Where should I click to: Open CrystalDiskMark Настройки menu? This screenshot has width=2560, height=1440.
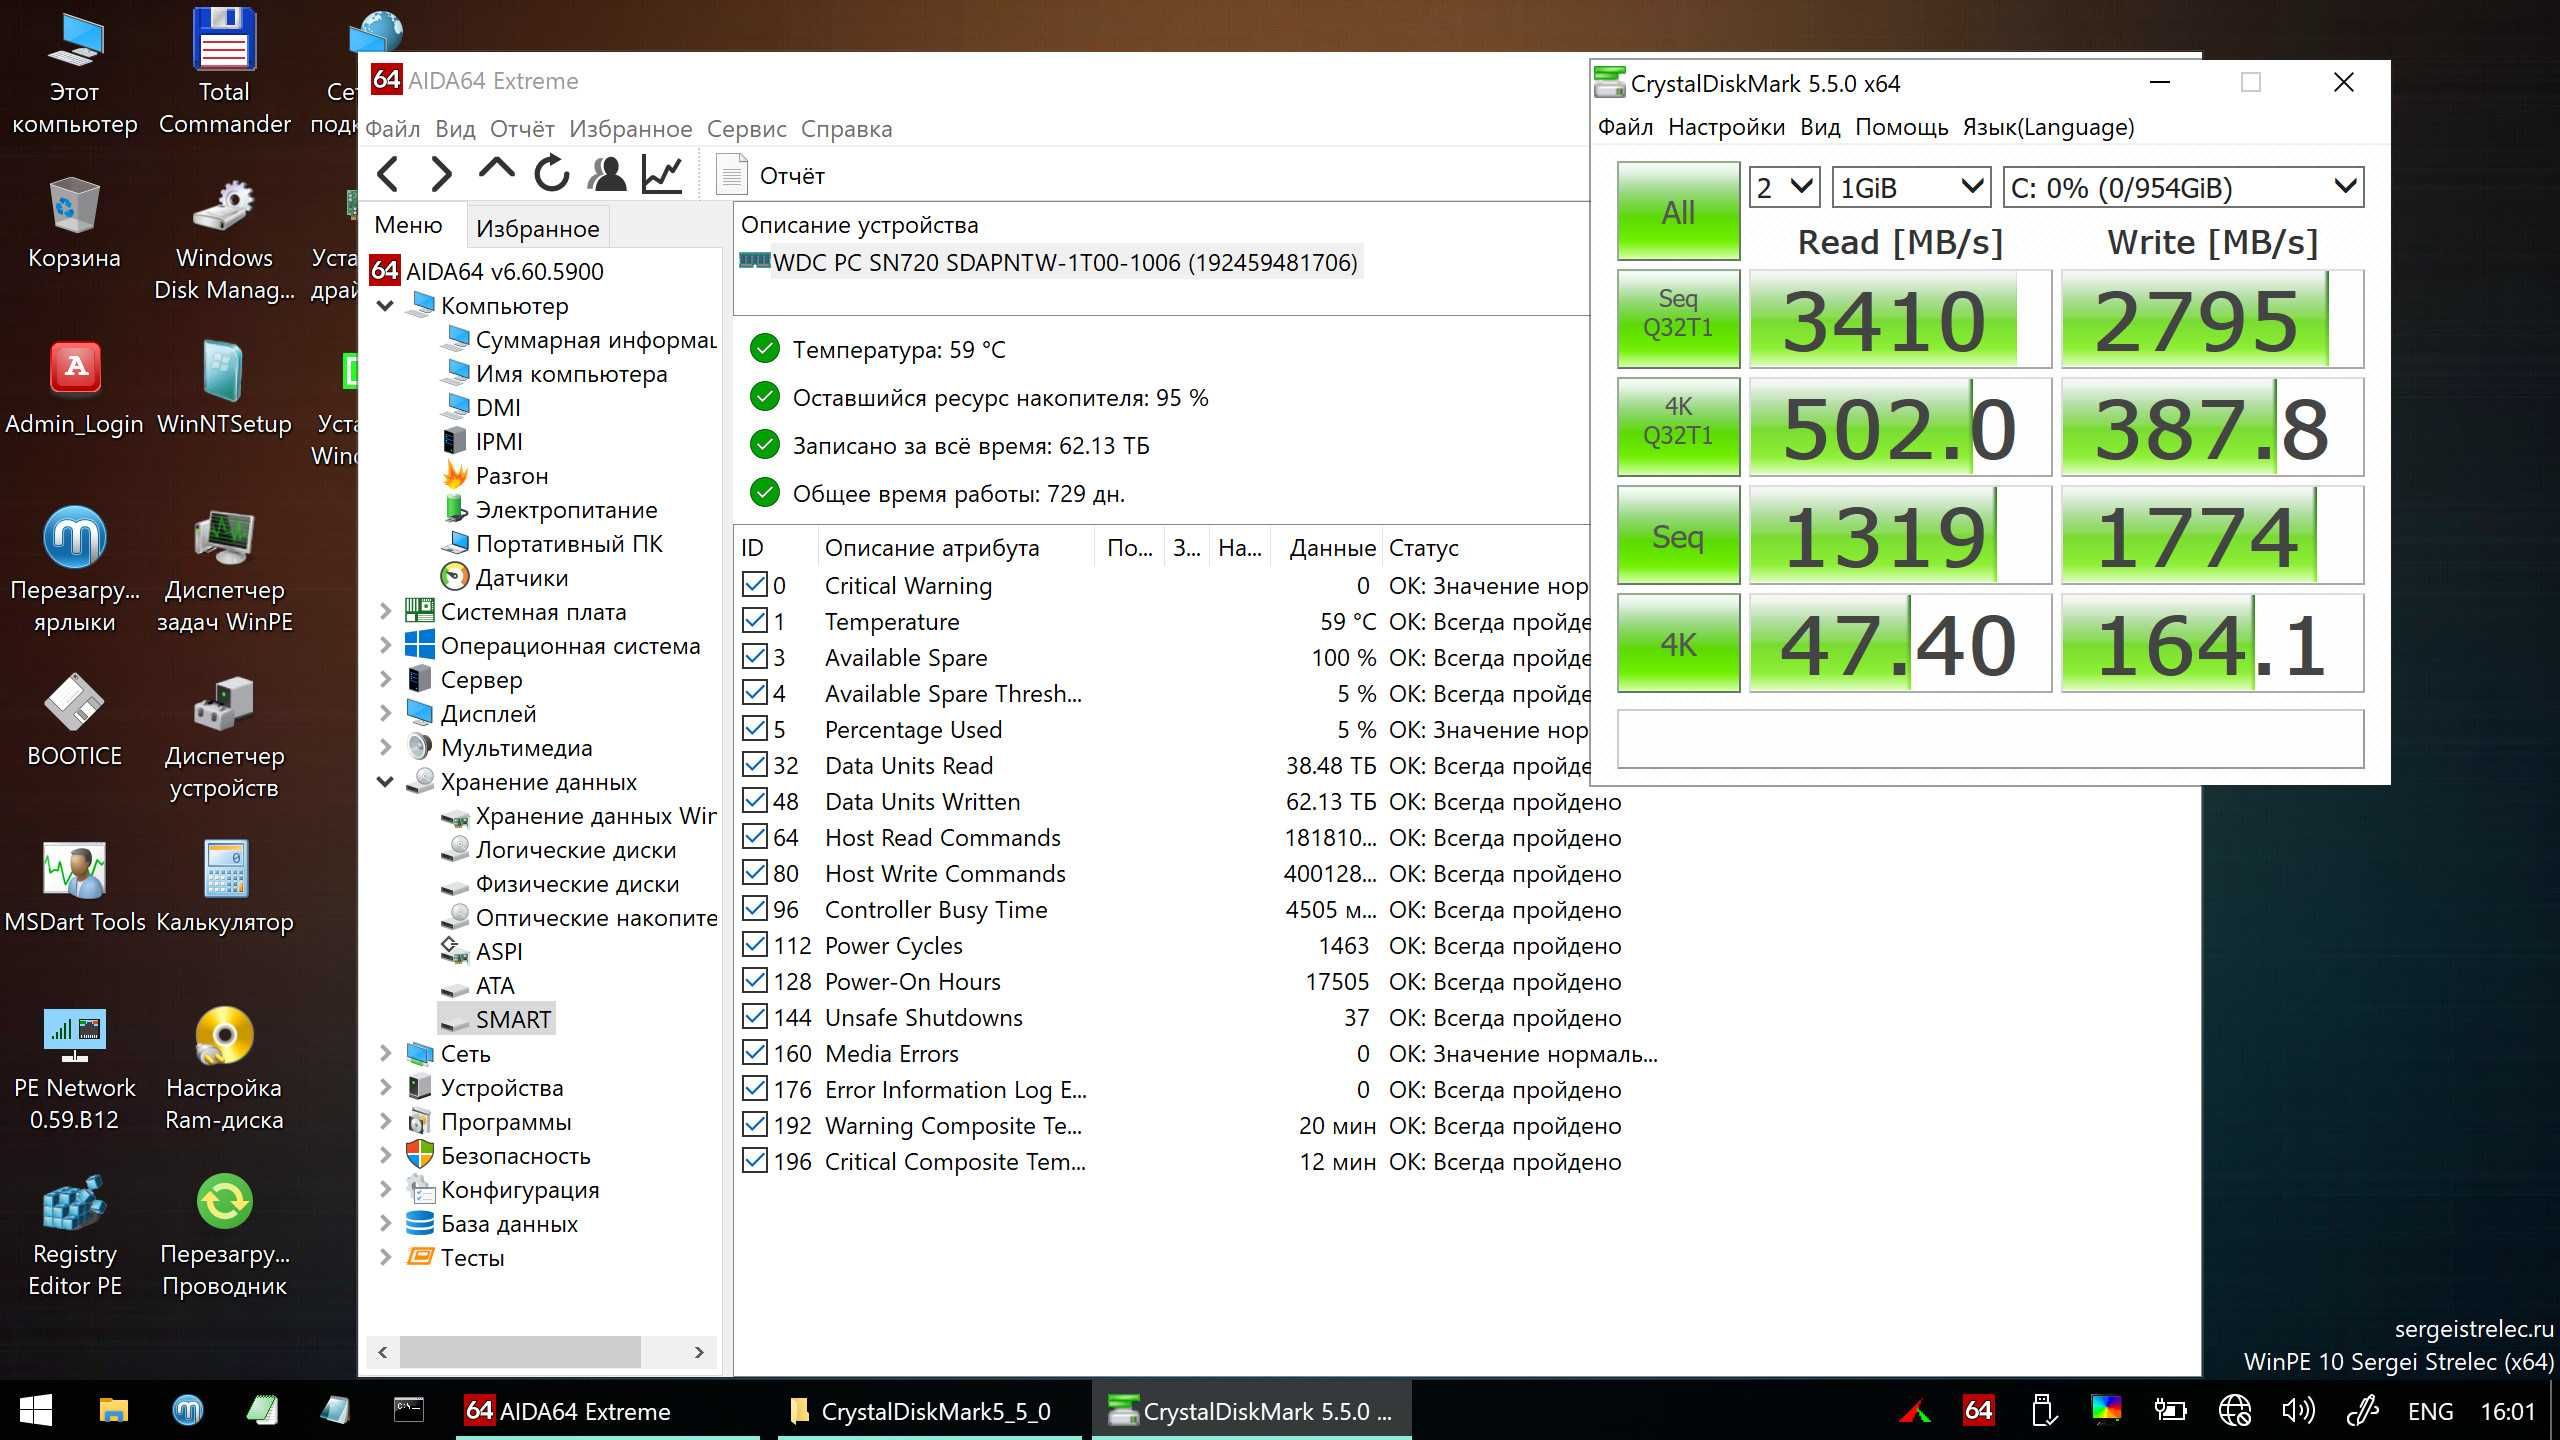tap(1726, 127)
